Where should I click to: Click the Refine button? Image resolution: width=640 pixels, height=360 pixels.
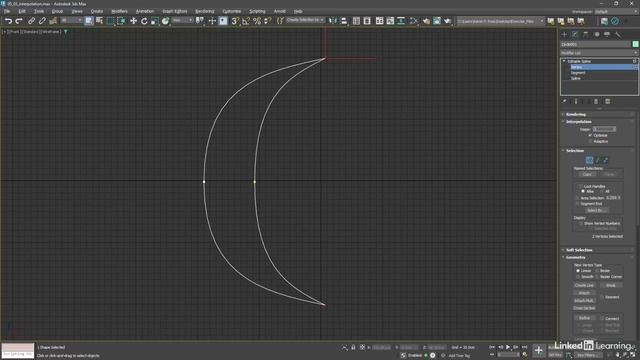pyautogui.click(x=584, y=318)
